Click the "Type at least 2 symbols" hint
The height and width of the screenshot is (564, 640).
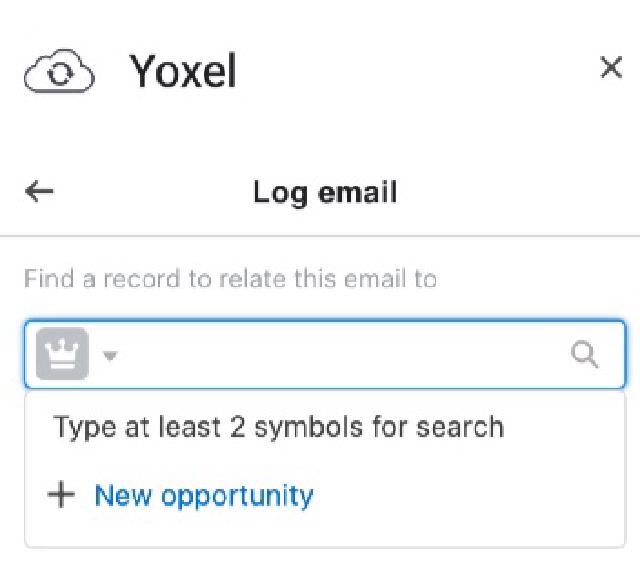click(x=278, y=428)
